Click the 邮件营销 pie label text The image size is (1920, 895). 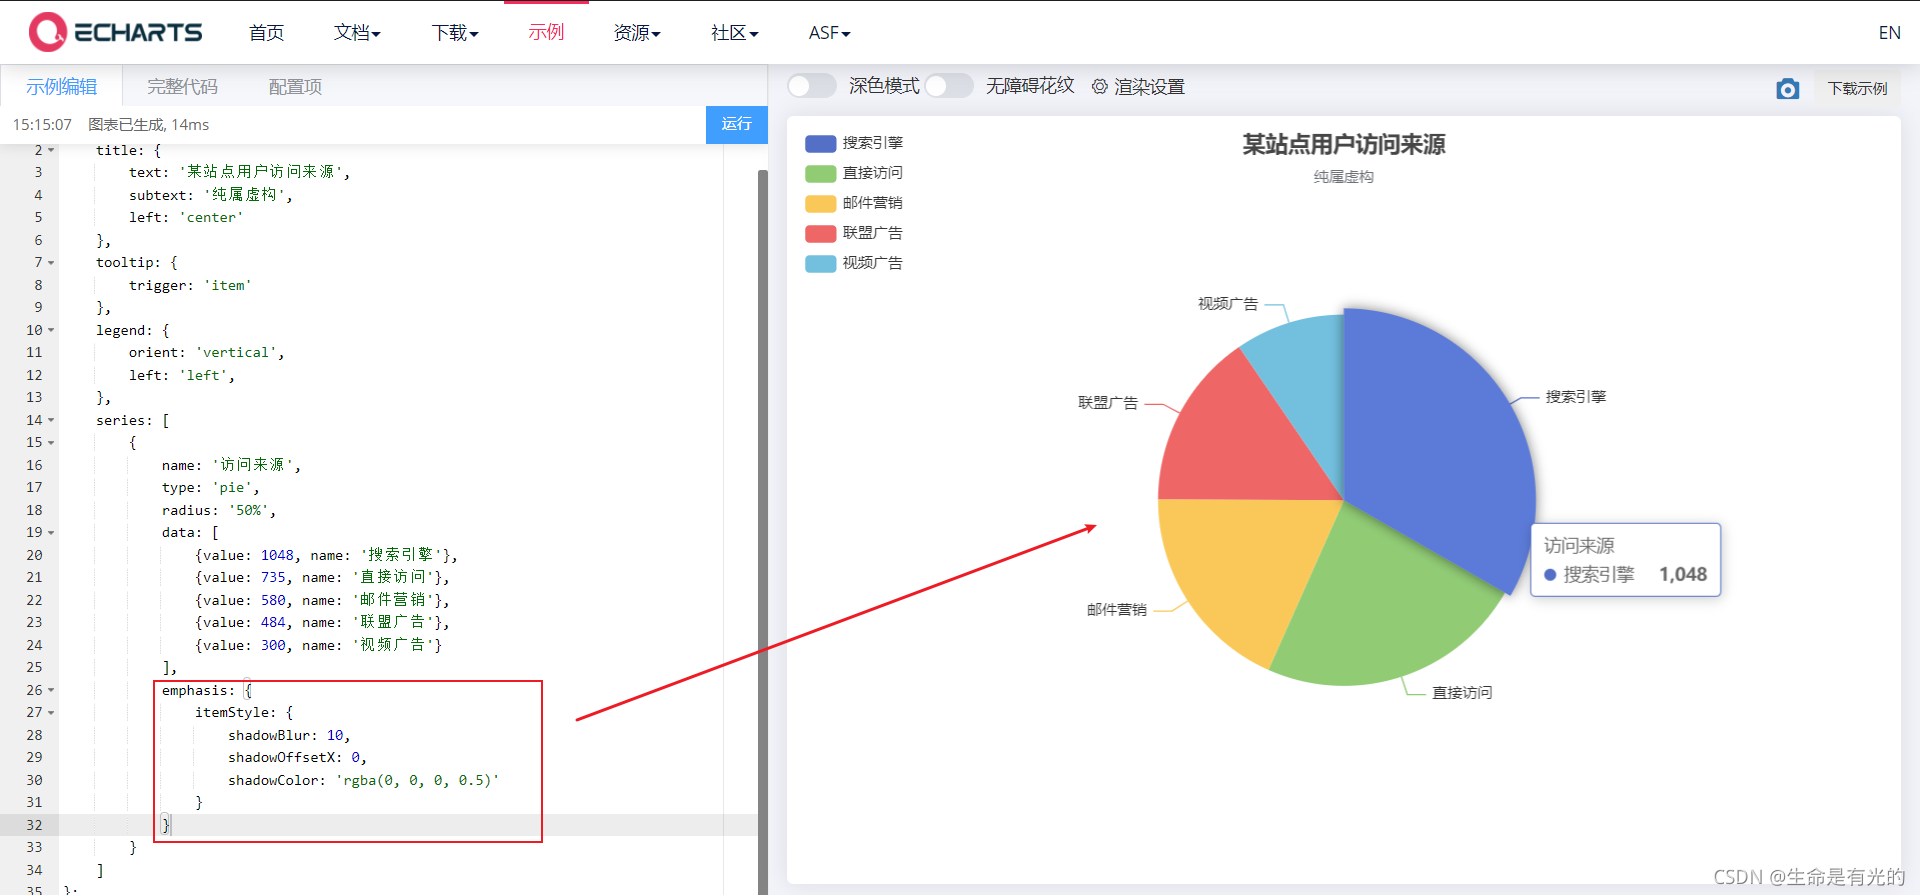point(1117,610)
